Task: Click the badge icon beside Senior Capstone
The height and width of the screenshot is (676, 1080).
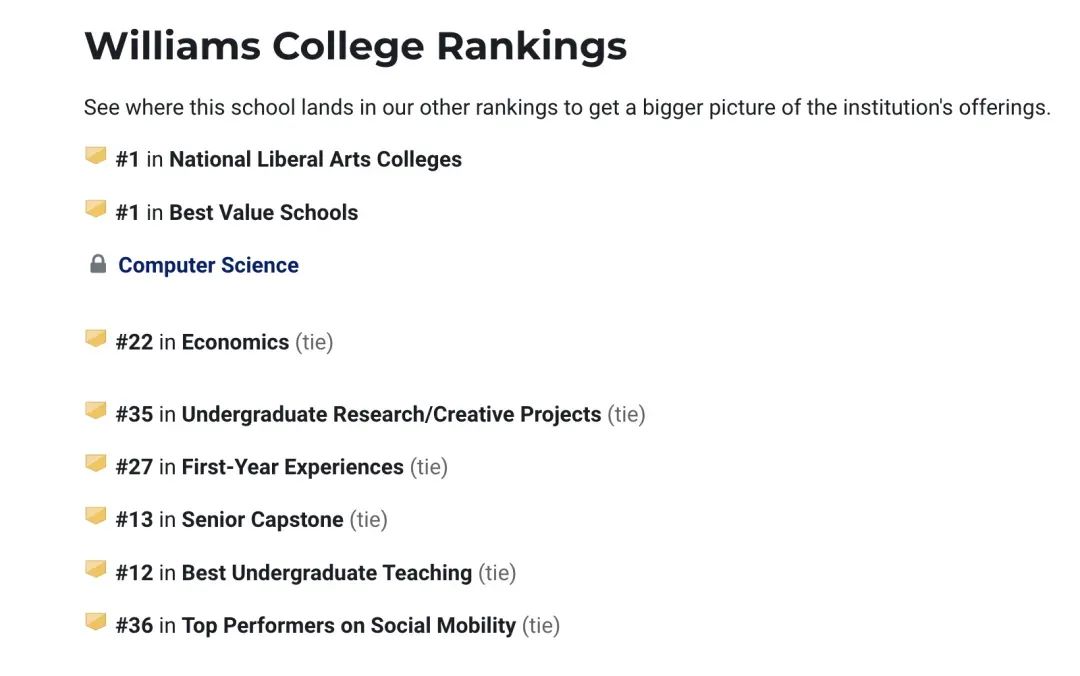Action: 96,515
